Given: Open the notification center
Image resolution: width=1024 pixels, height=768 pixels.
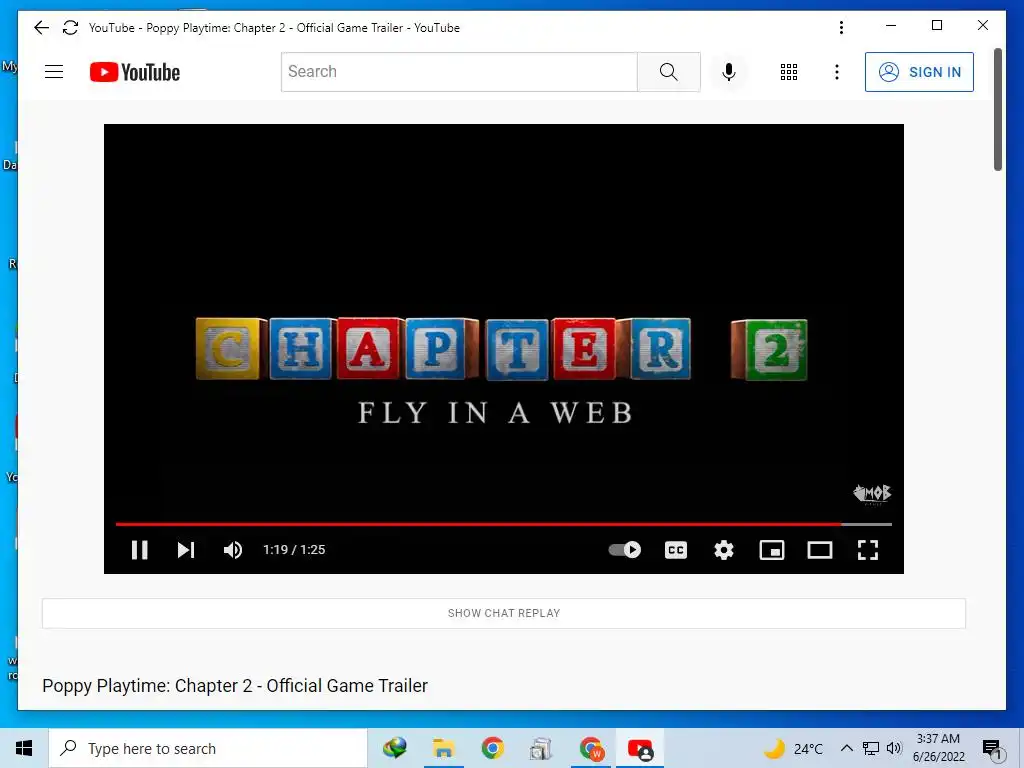Looking at the screenshot, I should click(991, 748).
